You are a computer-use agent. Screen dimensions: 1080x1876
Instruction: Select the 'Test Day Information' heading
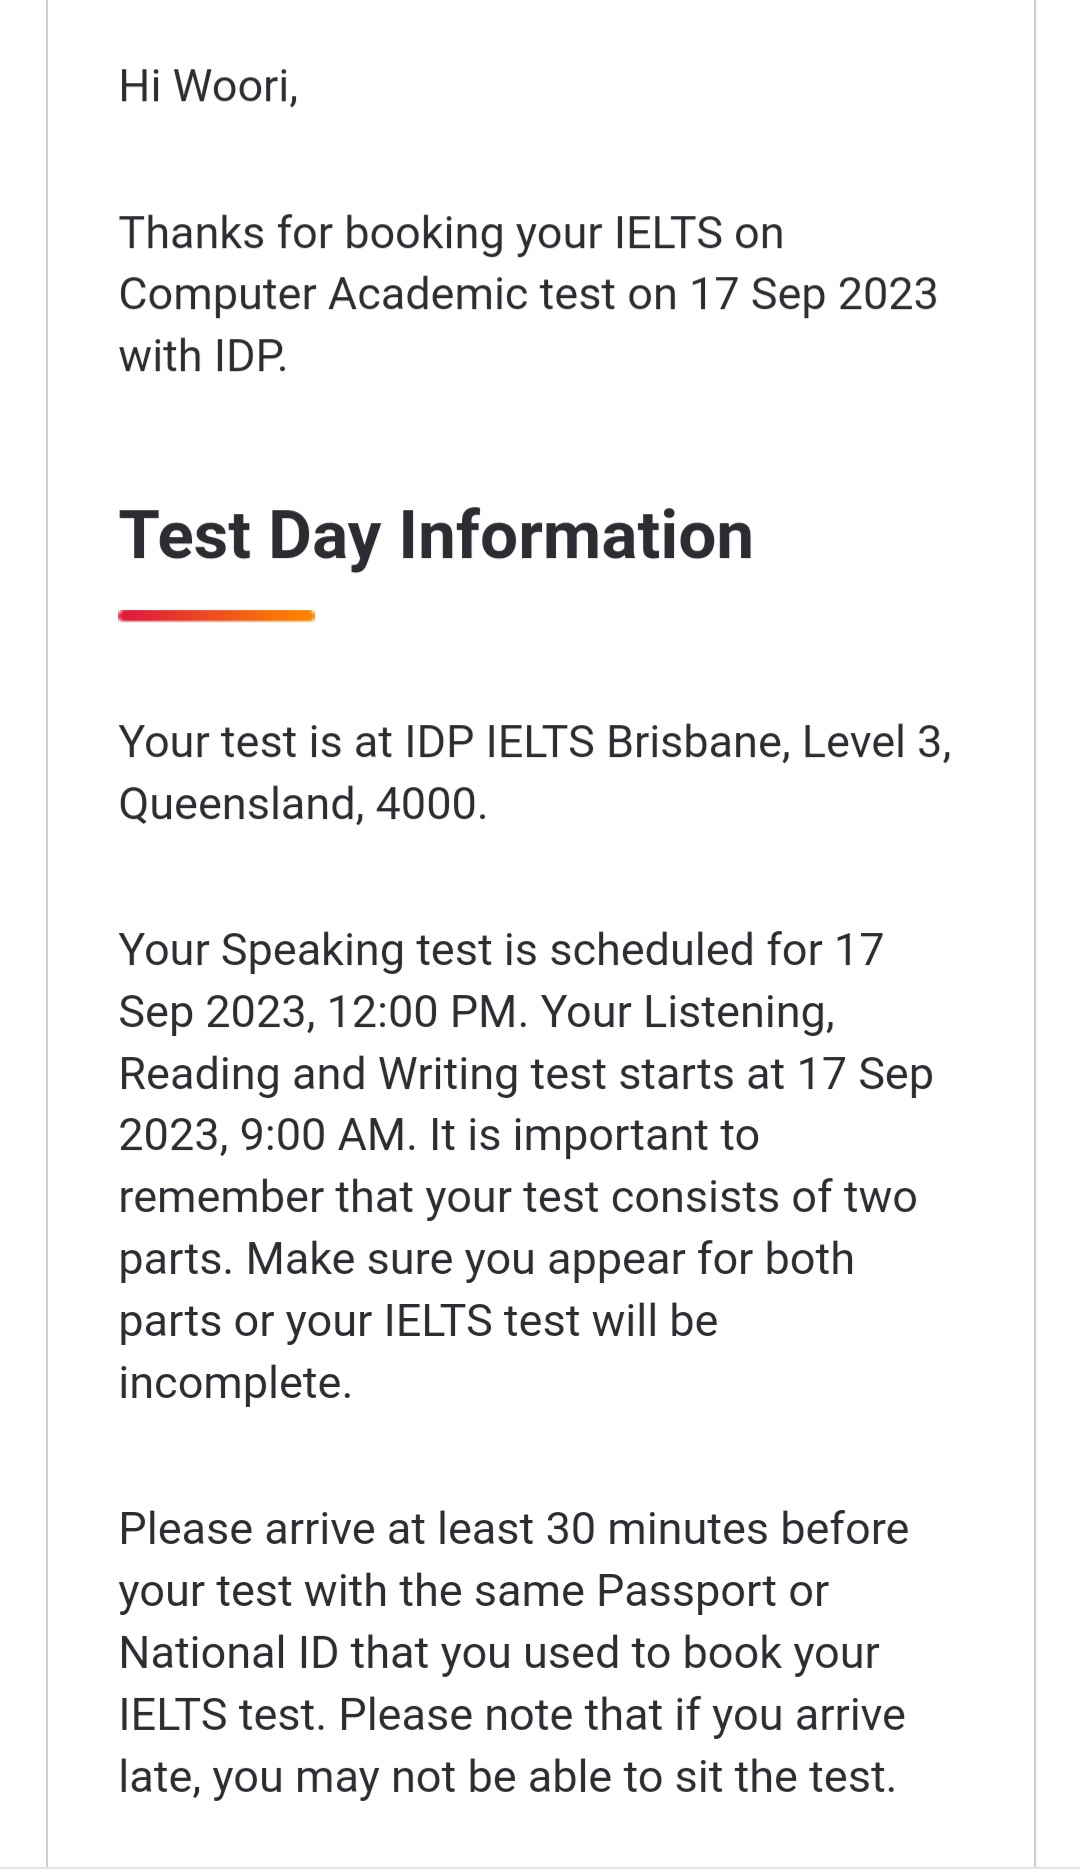[x=436, y=536]
